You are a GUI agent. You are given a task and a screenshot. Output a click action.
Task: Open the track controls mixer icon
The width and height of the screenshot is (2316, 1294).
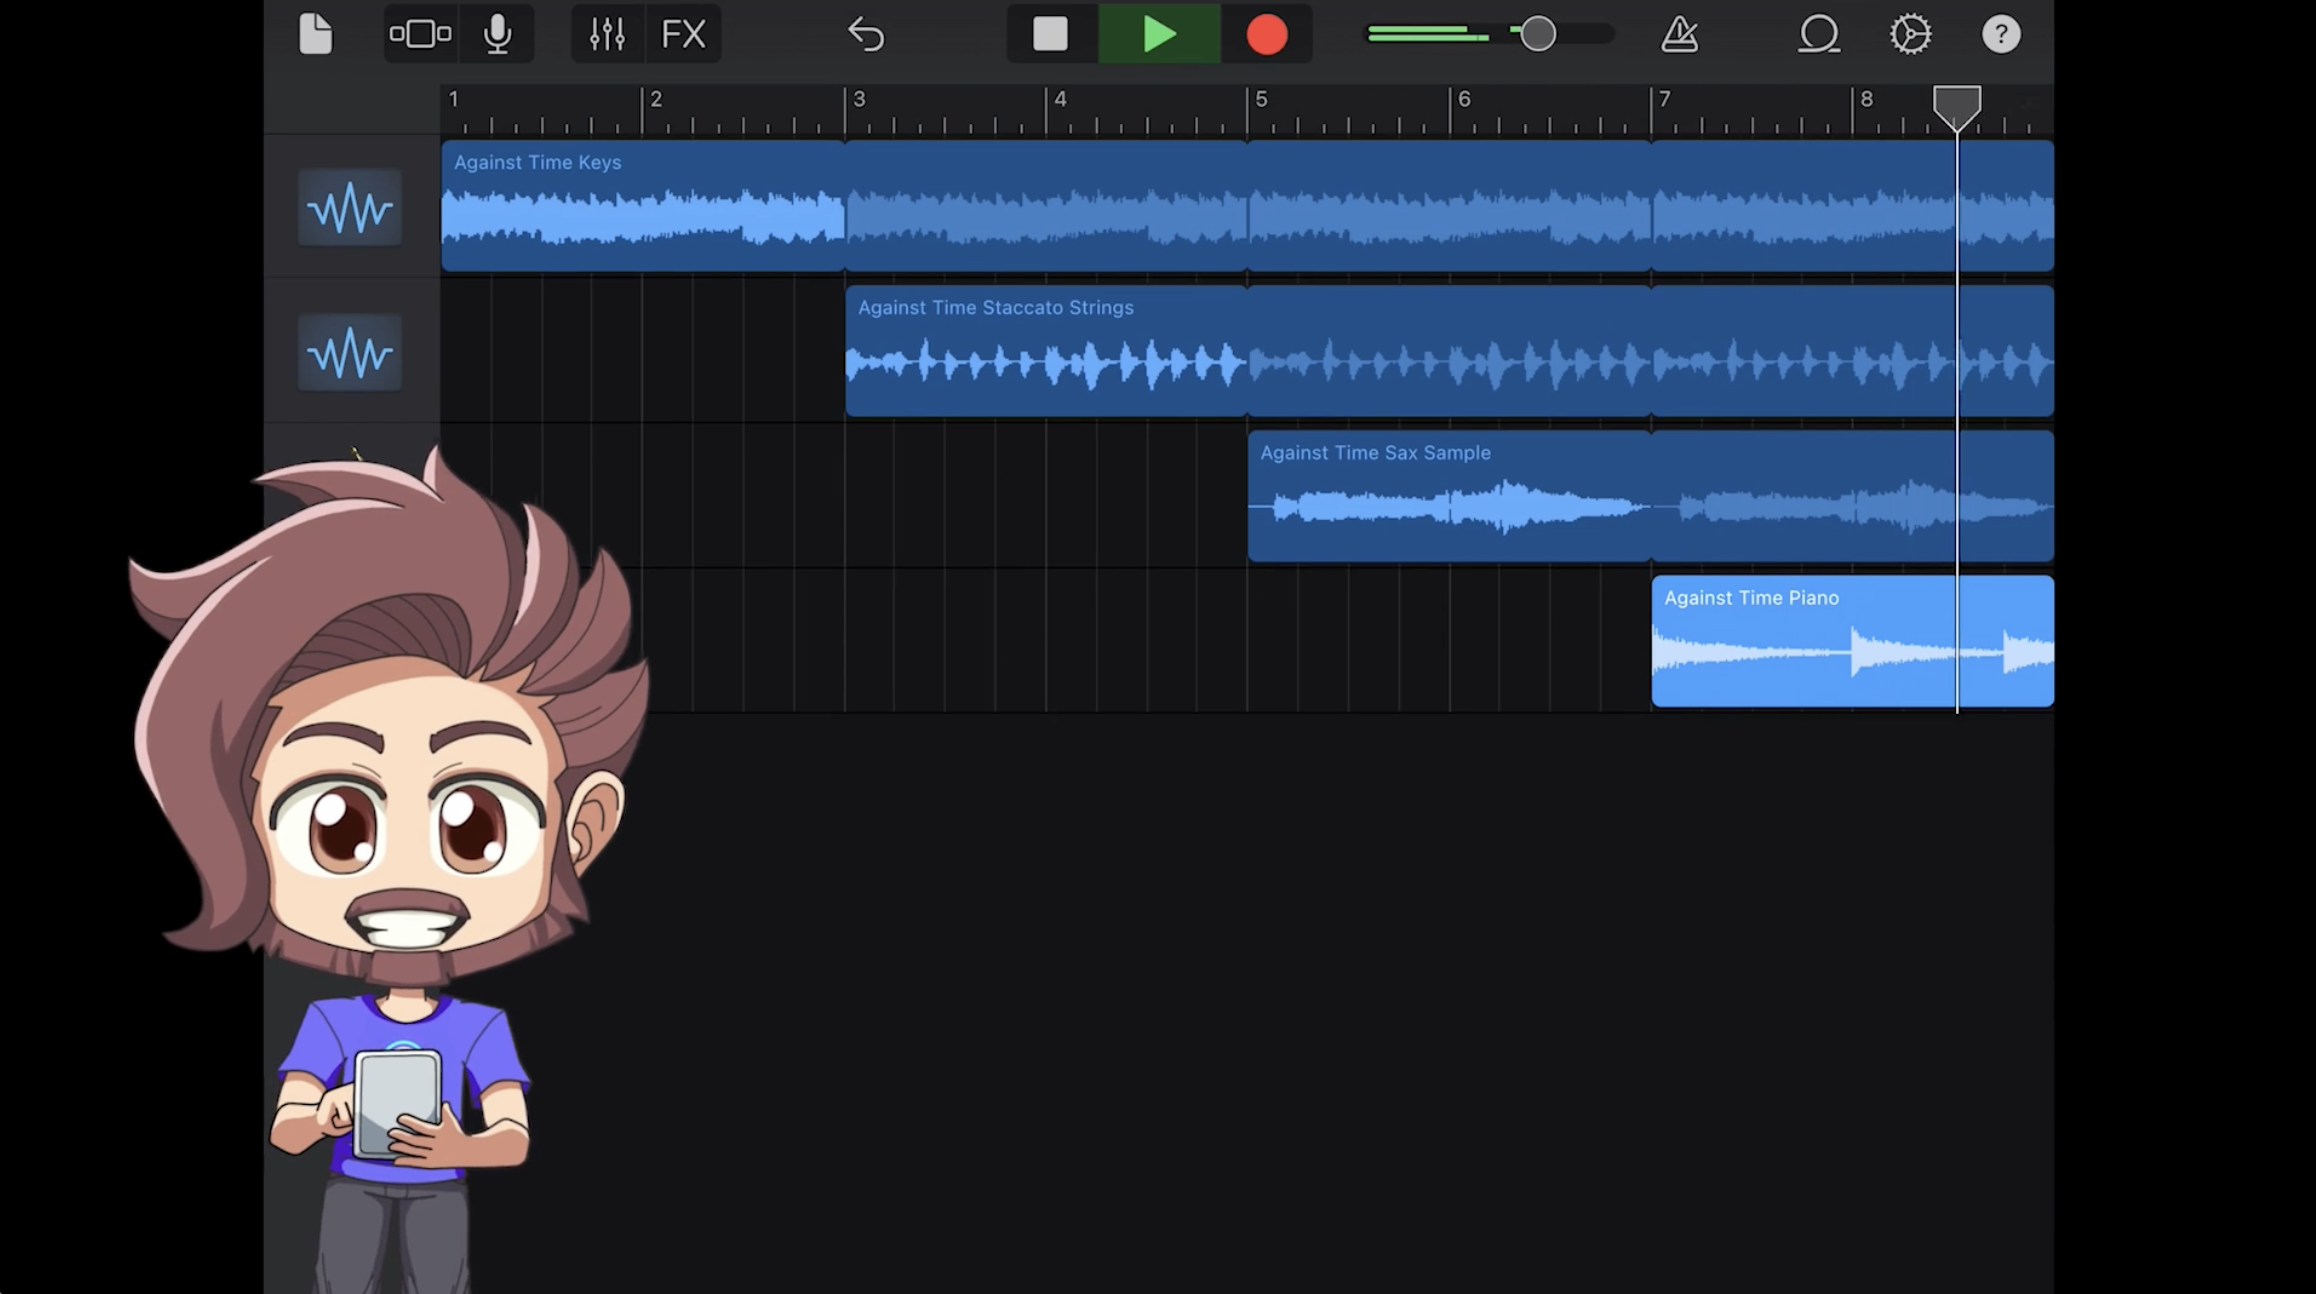tap(607, 34)
